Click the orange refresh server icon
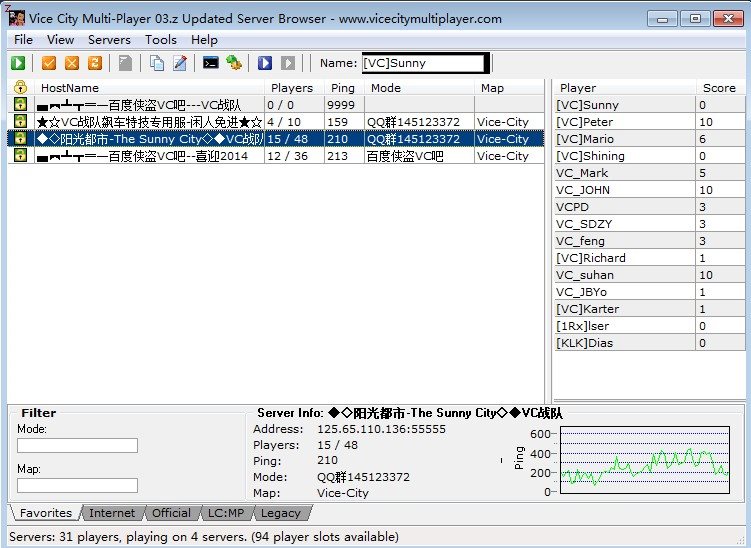The height and width of the screenshot is (548, 751). click(x=95, y=63)
